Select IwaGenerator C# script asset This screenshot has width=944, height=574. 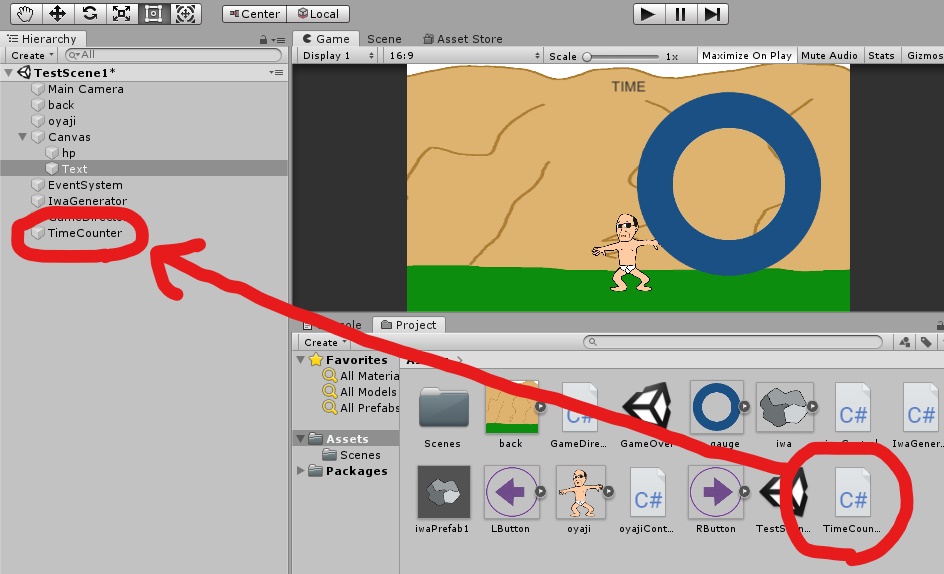click(x=920, y=416)
